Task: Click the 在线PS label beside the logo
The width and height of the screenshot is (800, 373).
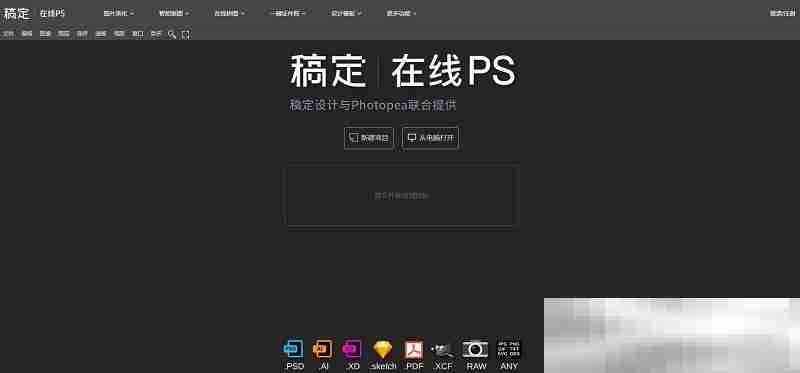Action: [53, 14]
